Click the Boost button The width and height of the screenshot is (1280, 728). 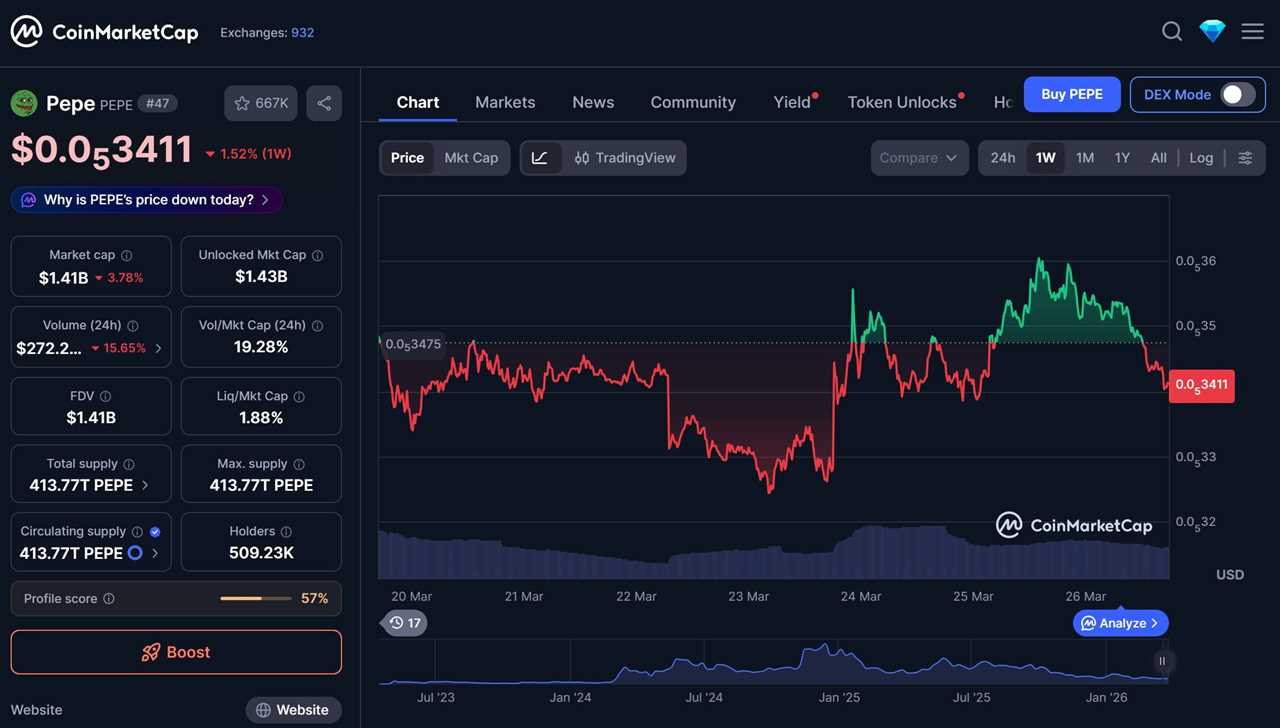(x=176, y=652)
